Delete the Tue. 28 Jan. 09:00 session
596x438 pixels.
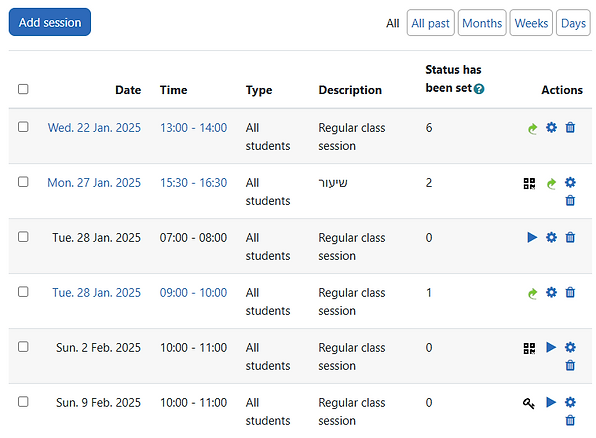pos(570,292)
